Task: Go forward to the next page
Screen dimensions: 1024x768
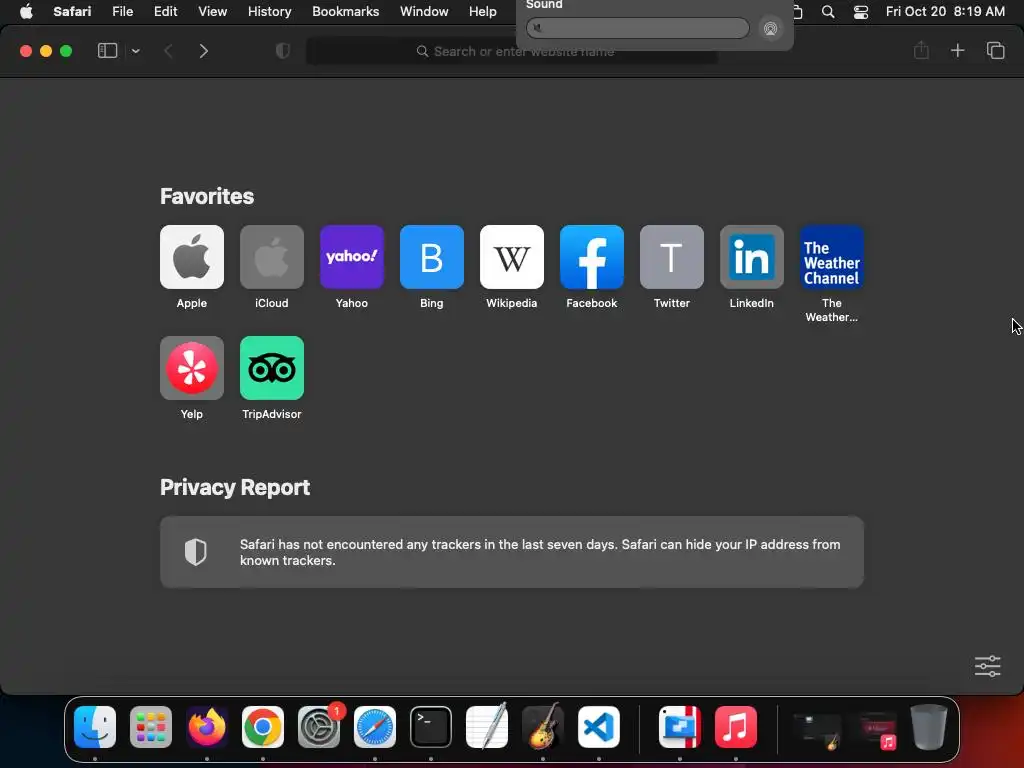Action: (203, 51)
